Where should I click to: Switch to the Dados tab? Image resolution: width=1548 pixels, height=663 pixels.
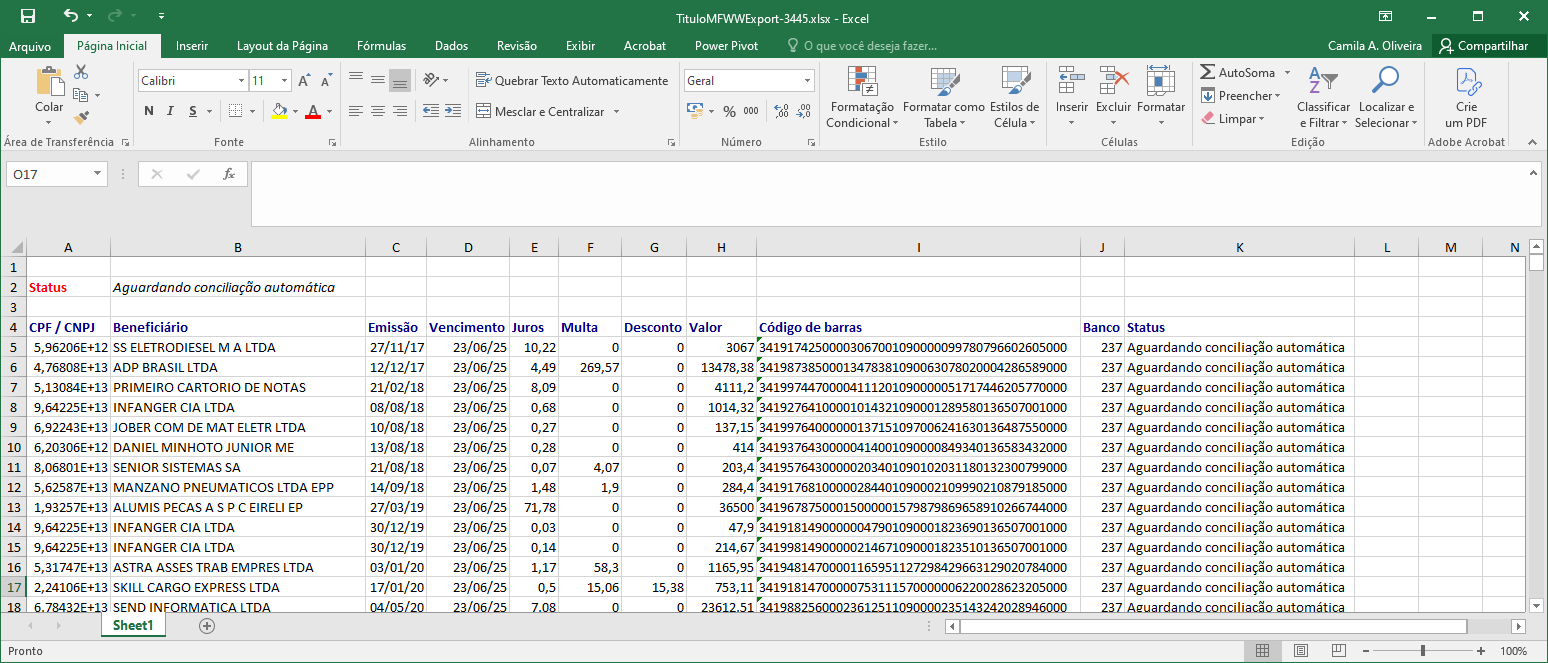(x=451, y=46)
